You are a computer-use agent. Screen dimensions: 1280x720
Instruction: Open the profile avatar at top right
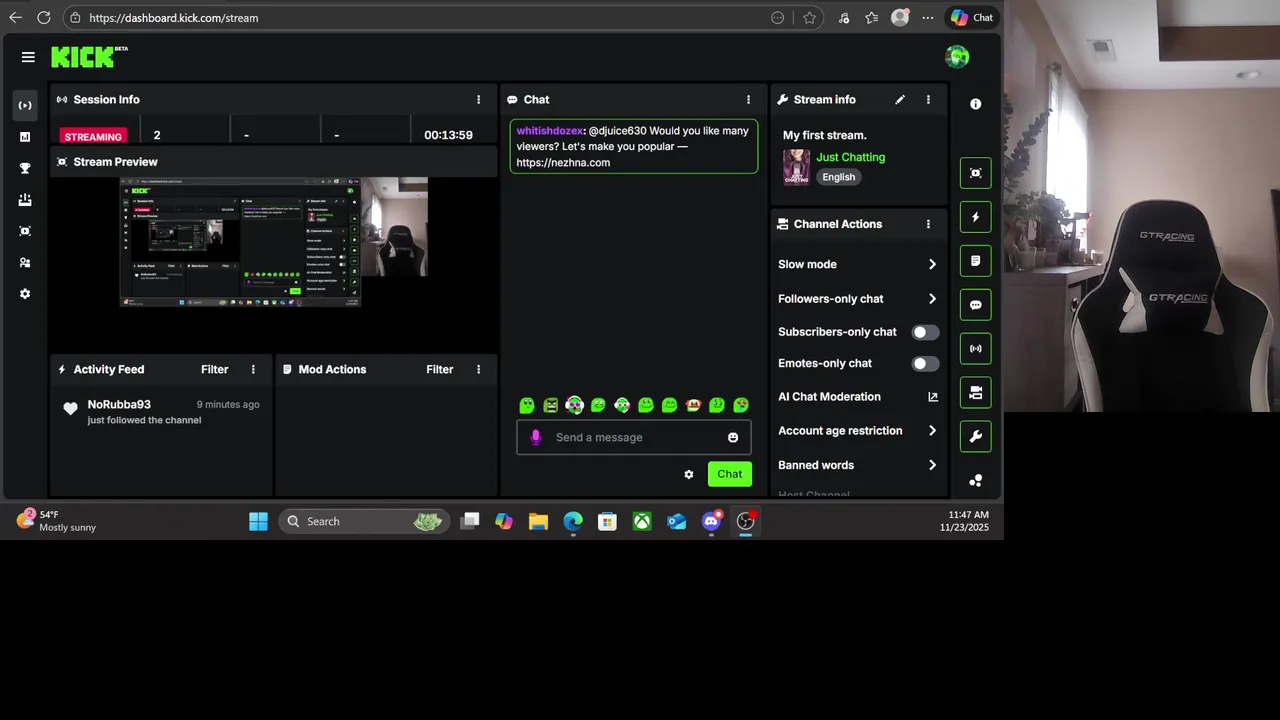coord(957,57)
